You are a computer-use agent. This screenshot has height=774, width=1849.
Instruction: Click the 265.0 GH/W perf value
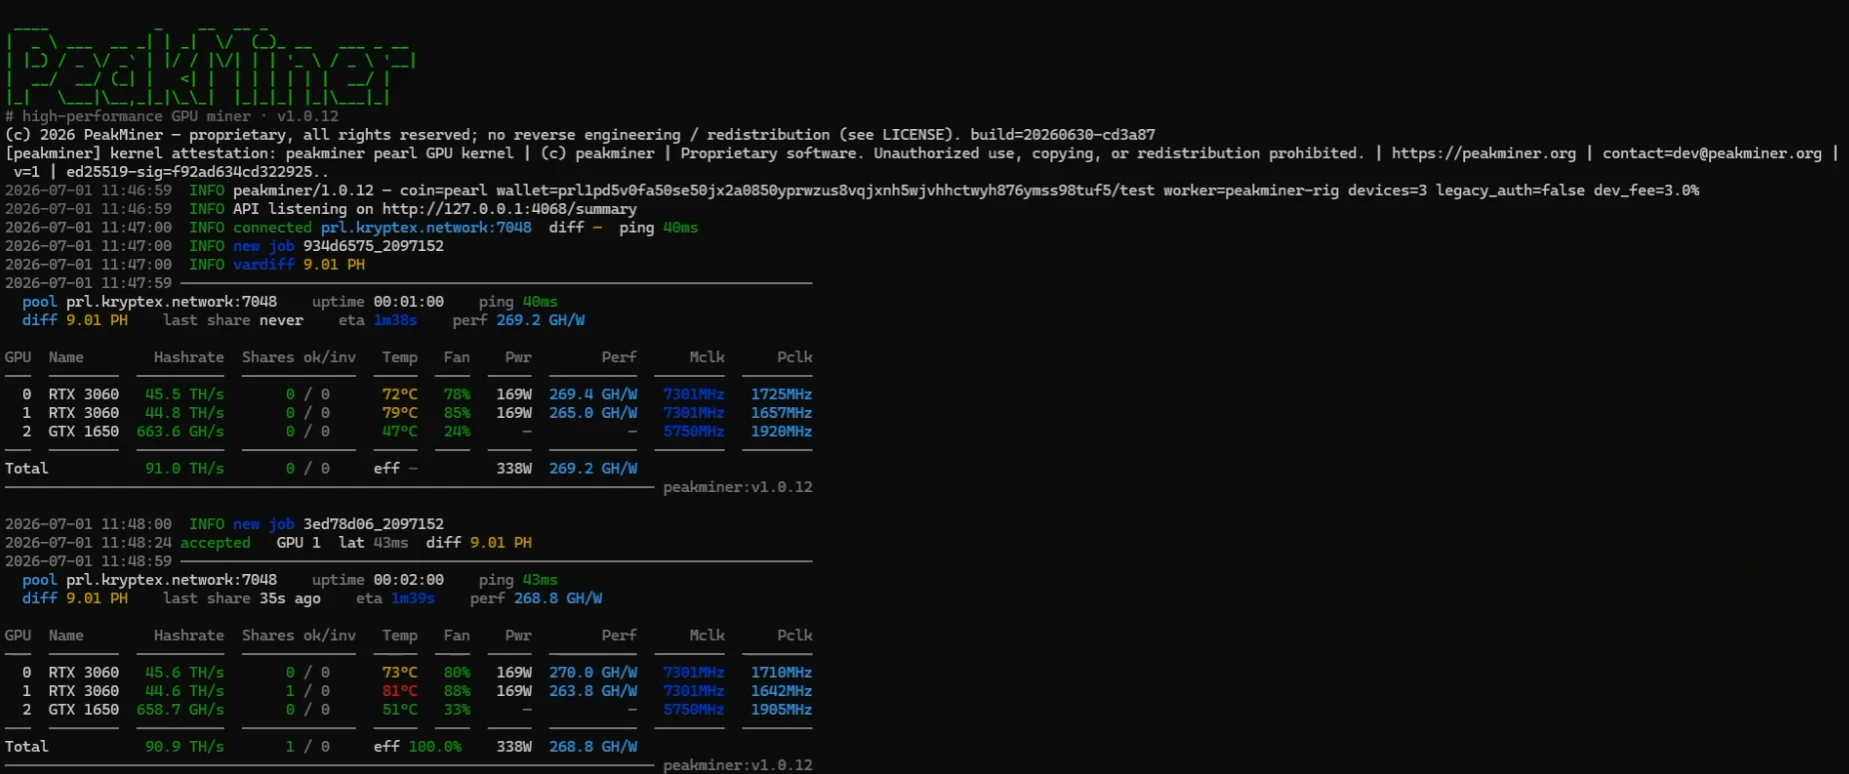[593, 413]
